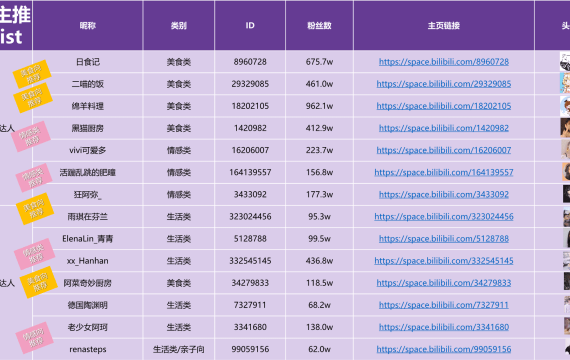Click the nickname cell xx_Hanhan
This screenshot has width=570, height=360.
(88, 261)
